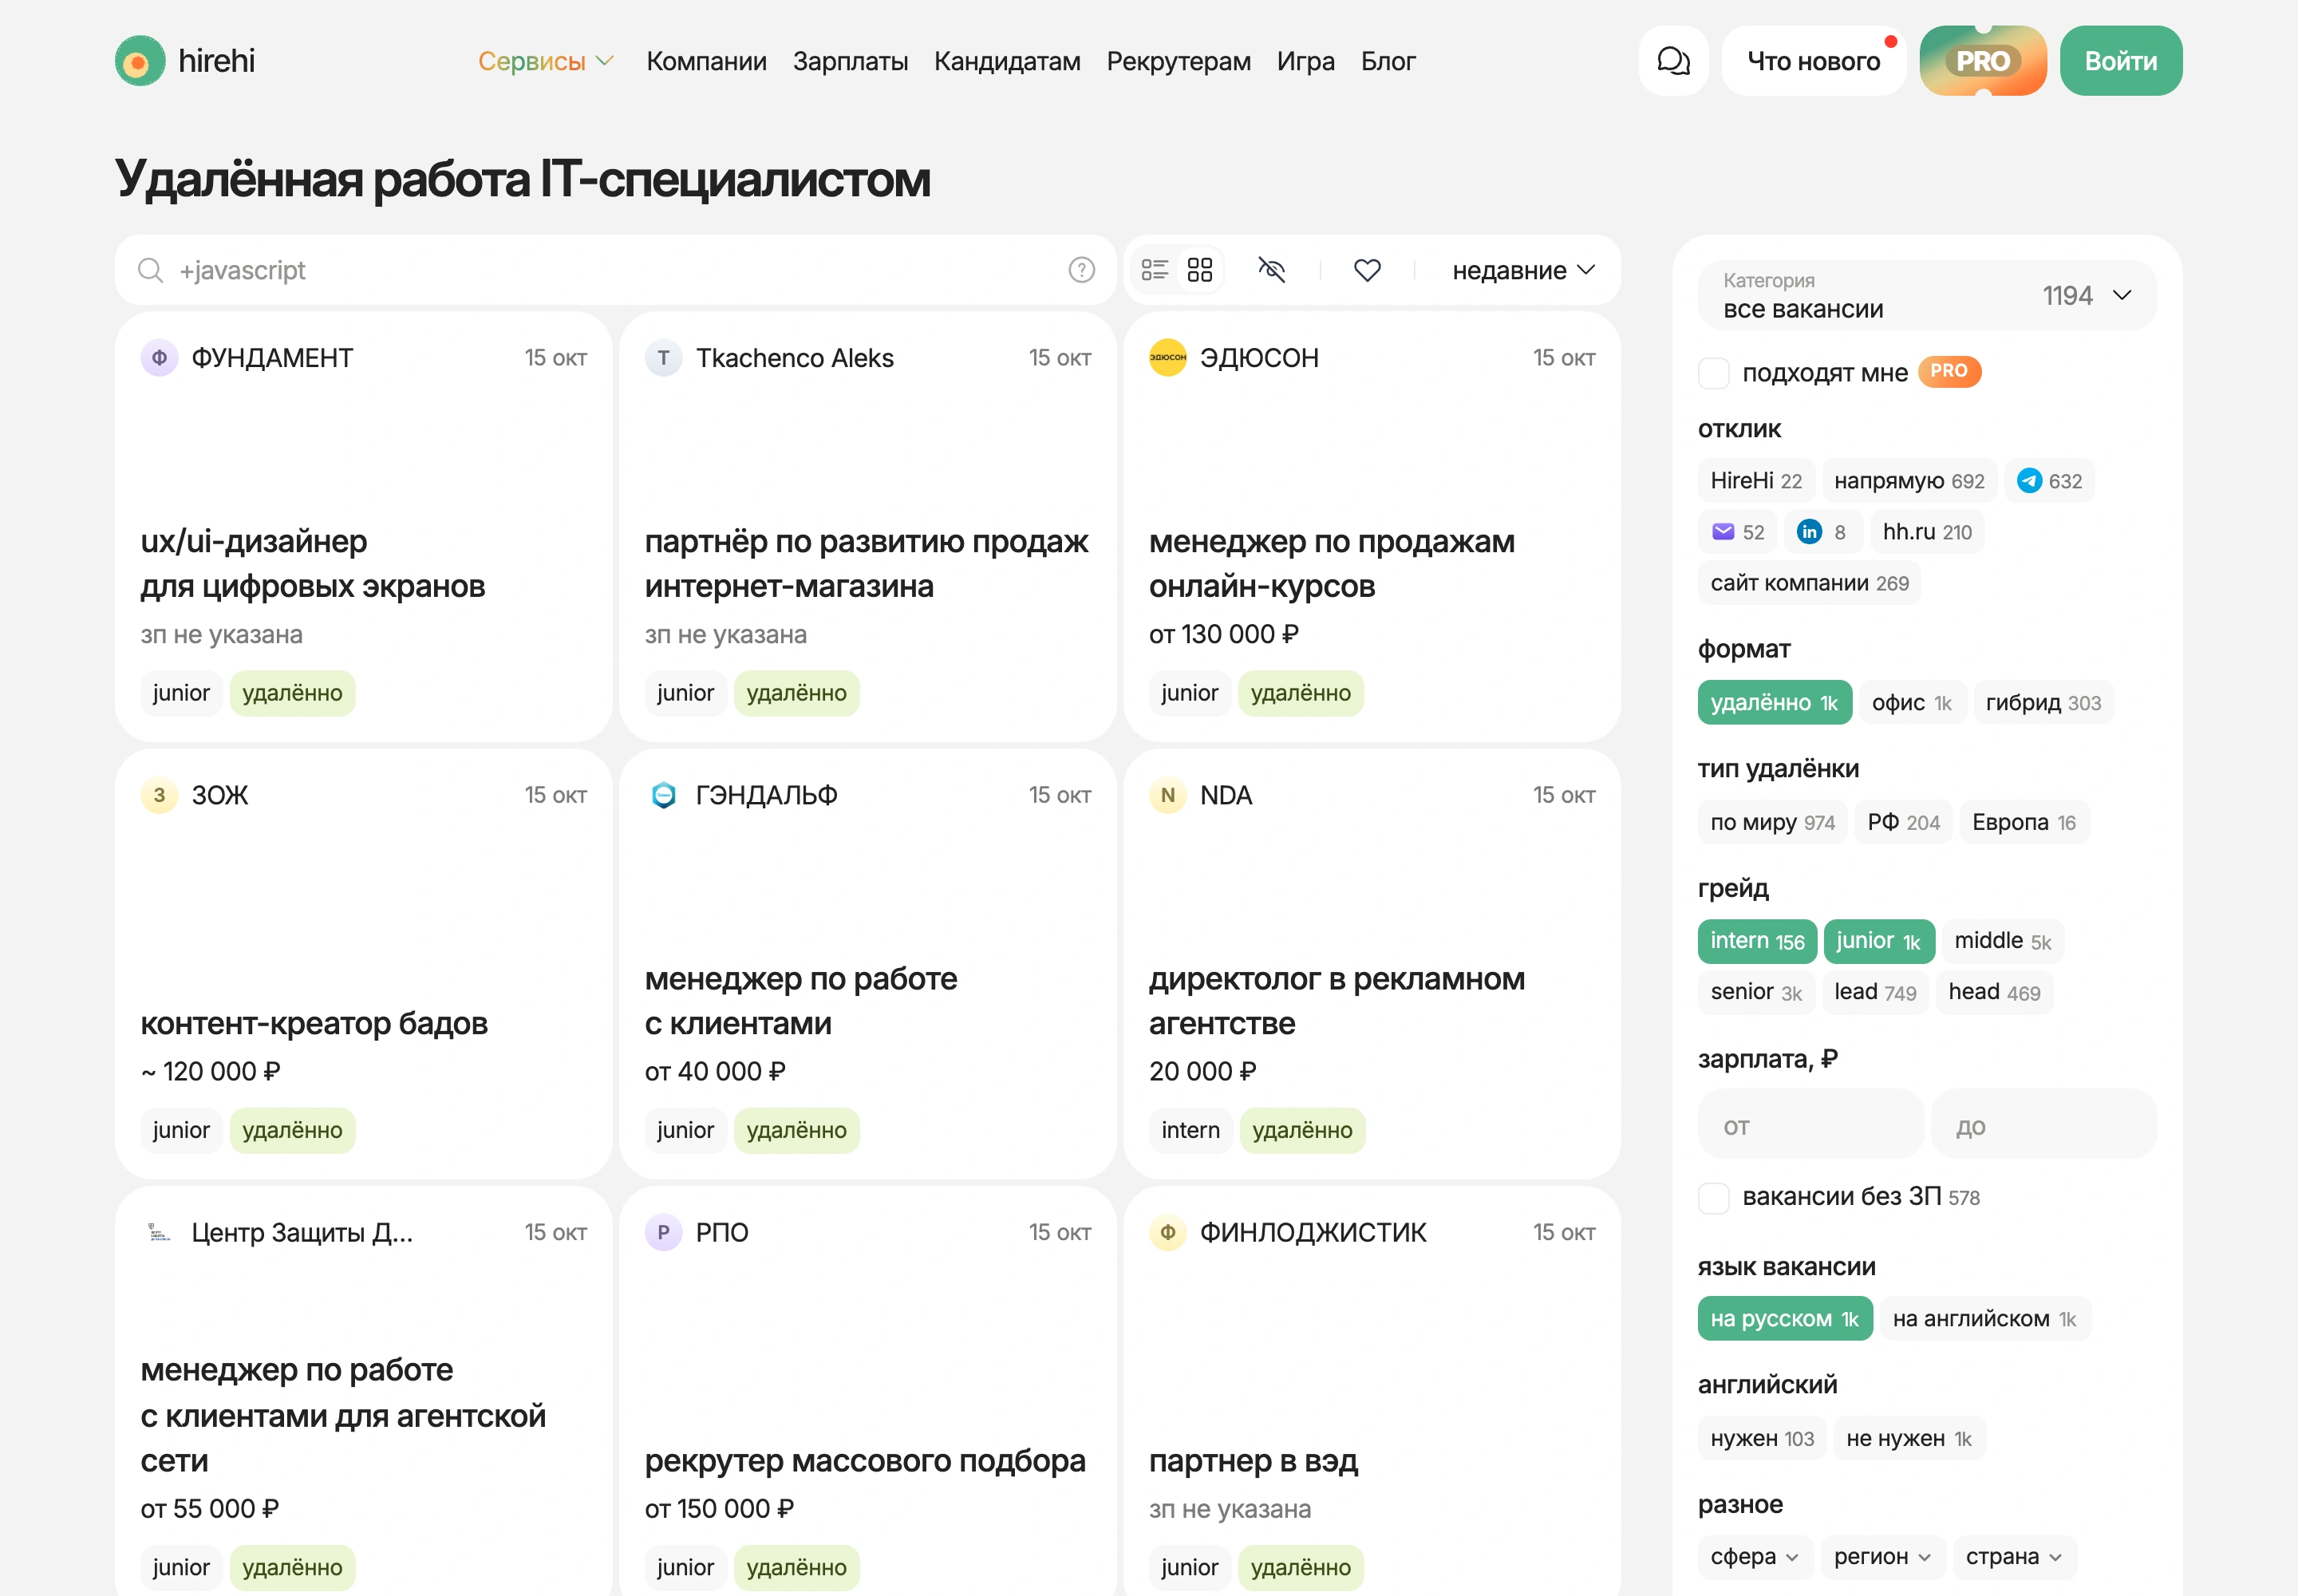Open the chat bubbles icon

(x=1673, y=61)
